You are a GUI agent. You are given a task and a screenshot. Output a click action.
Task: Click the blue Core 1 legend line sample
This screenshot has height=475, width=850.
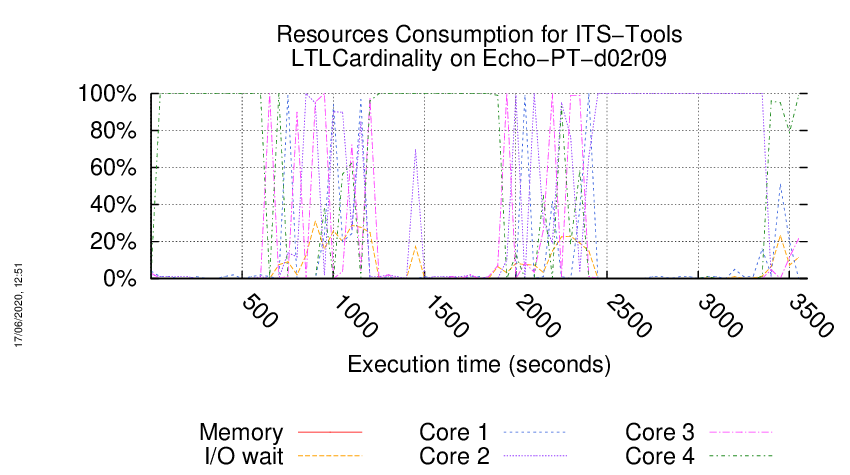coord(535,432)
